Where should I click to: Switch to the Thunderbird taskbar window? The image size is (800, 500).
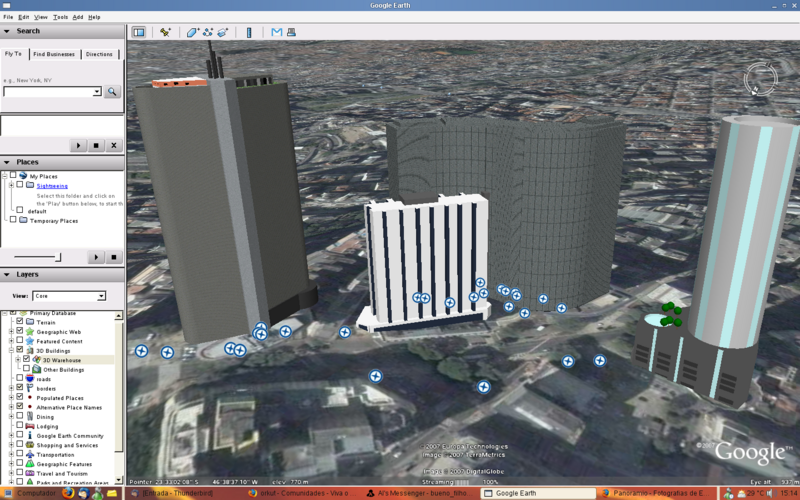tap(183, 493)
